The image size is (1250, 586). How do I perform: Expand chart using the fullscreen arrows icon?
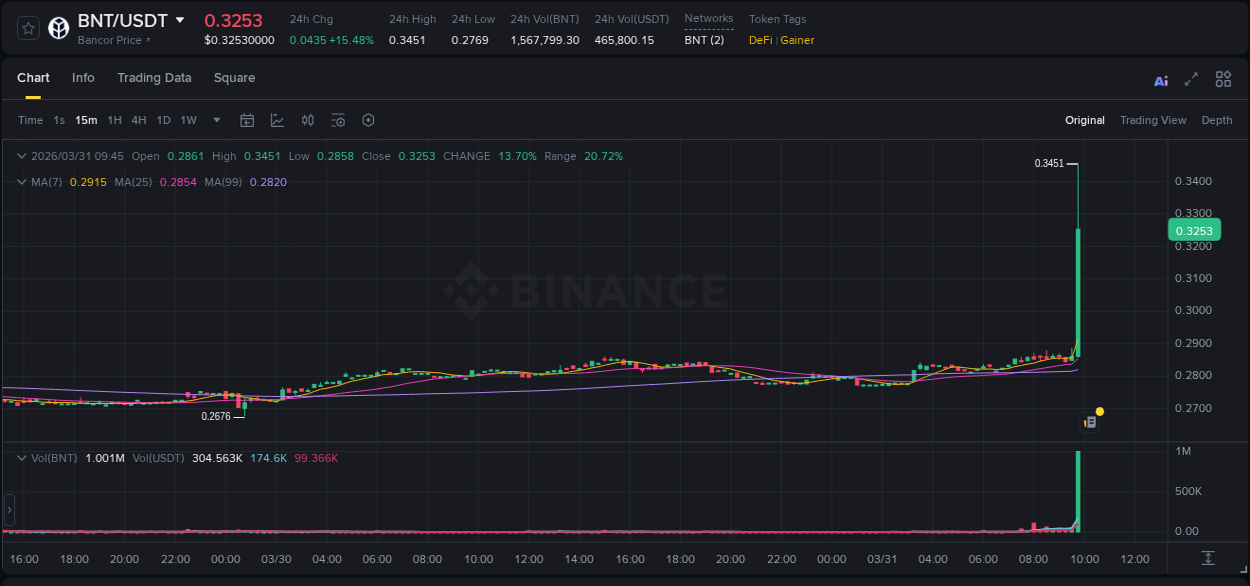pyautogui.click(x=1190, y=78)
